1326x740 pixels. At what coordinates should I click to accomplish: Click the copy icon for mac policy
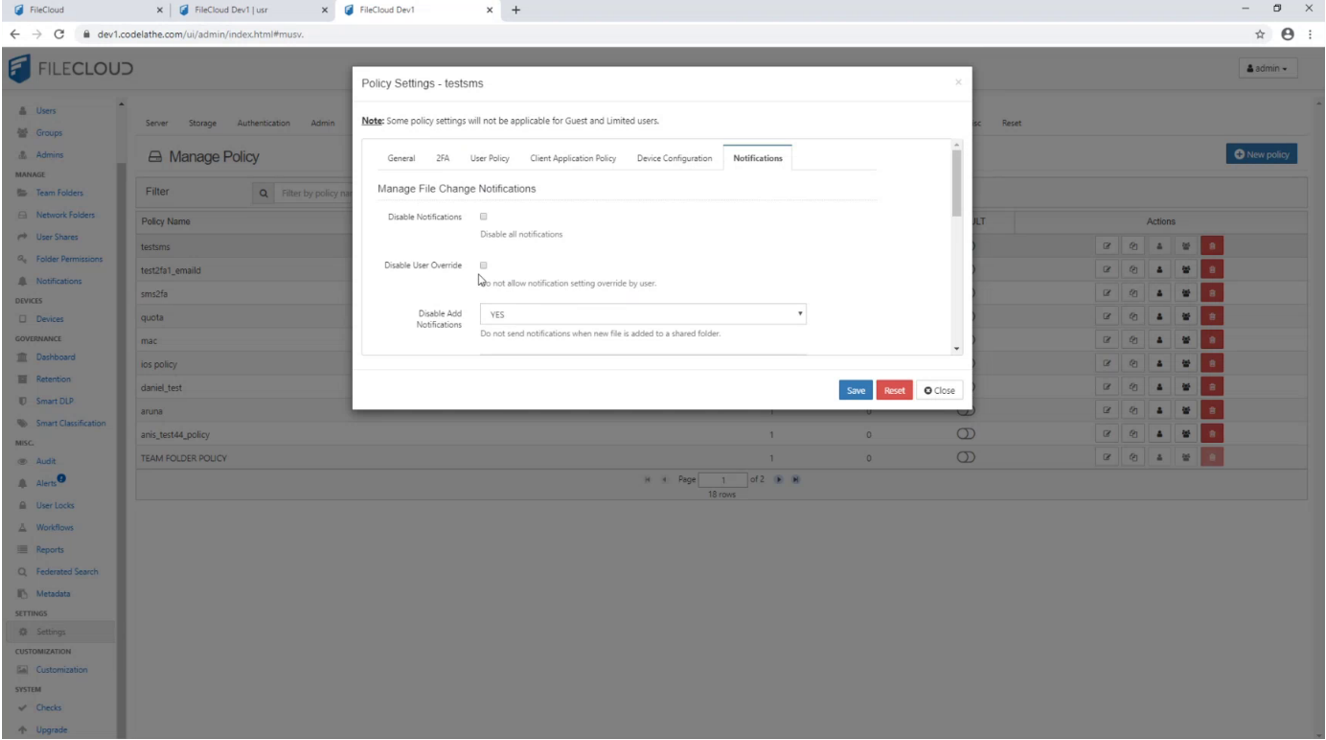1133,341
